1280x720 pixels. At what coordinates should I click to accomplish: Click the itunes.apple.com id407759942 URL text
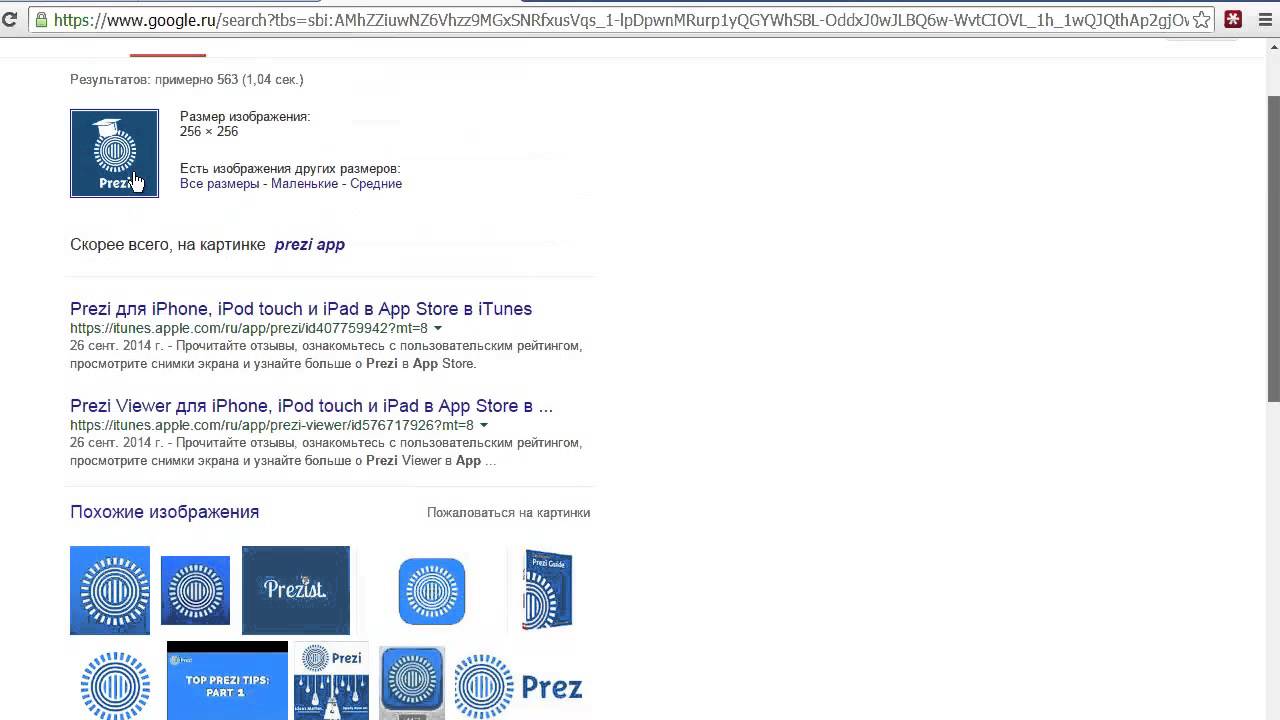pos(249,329)
